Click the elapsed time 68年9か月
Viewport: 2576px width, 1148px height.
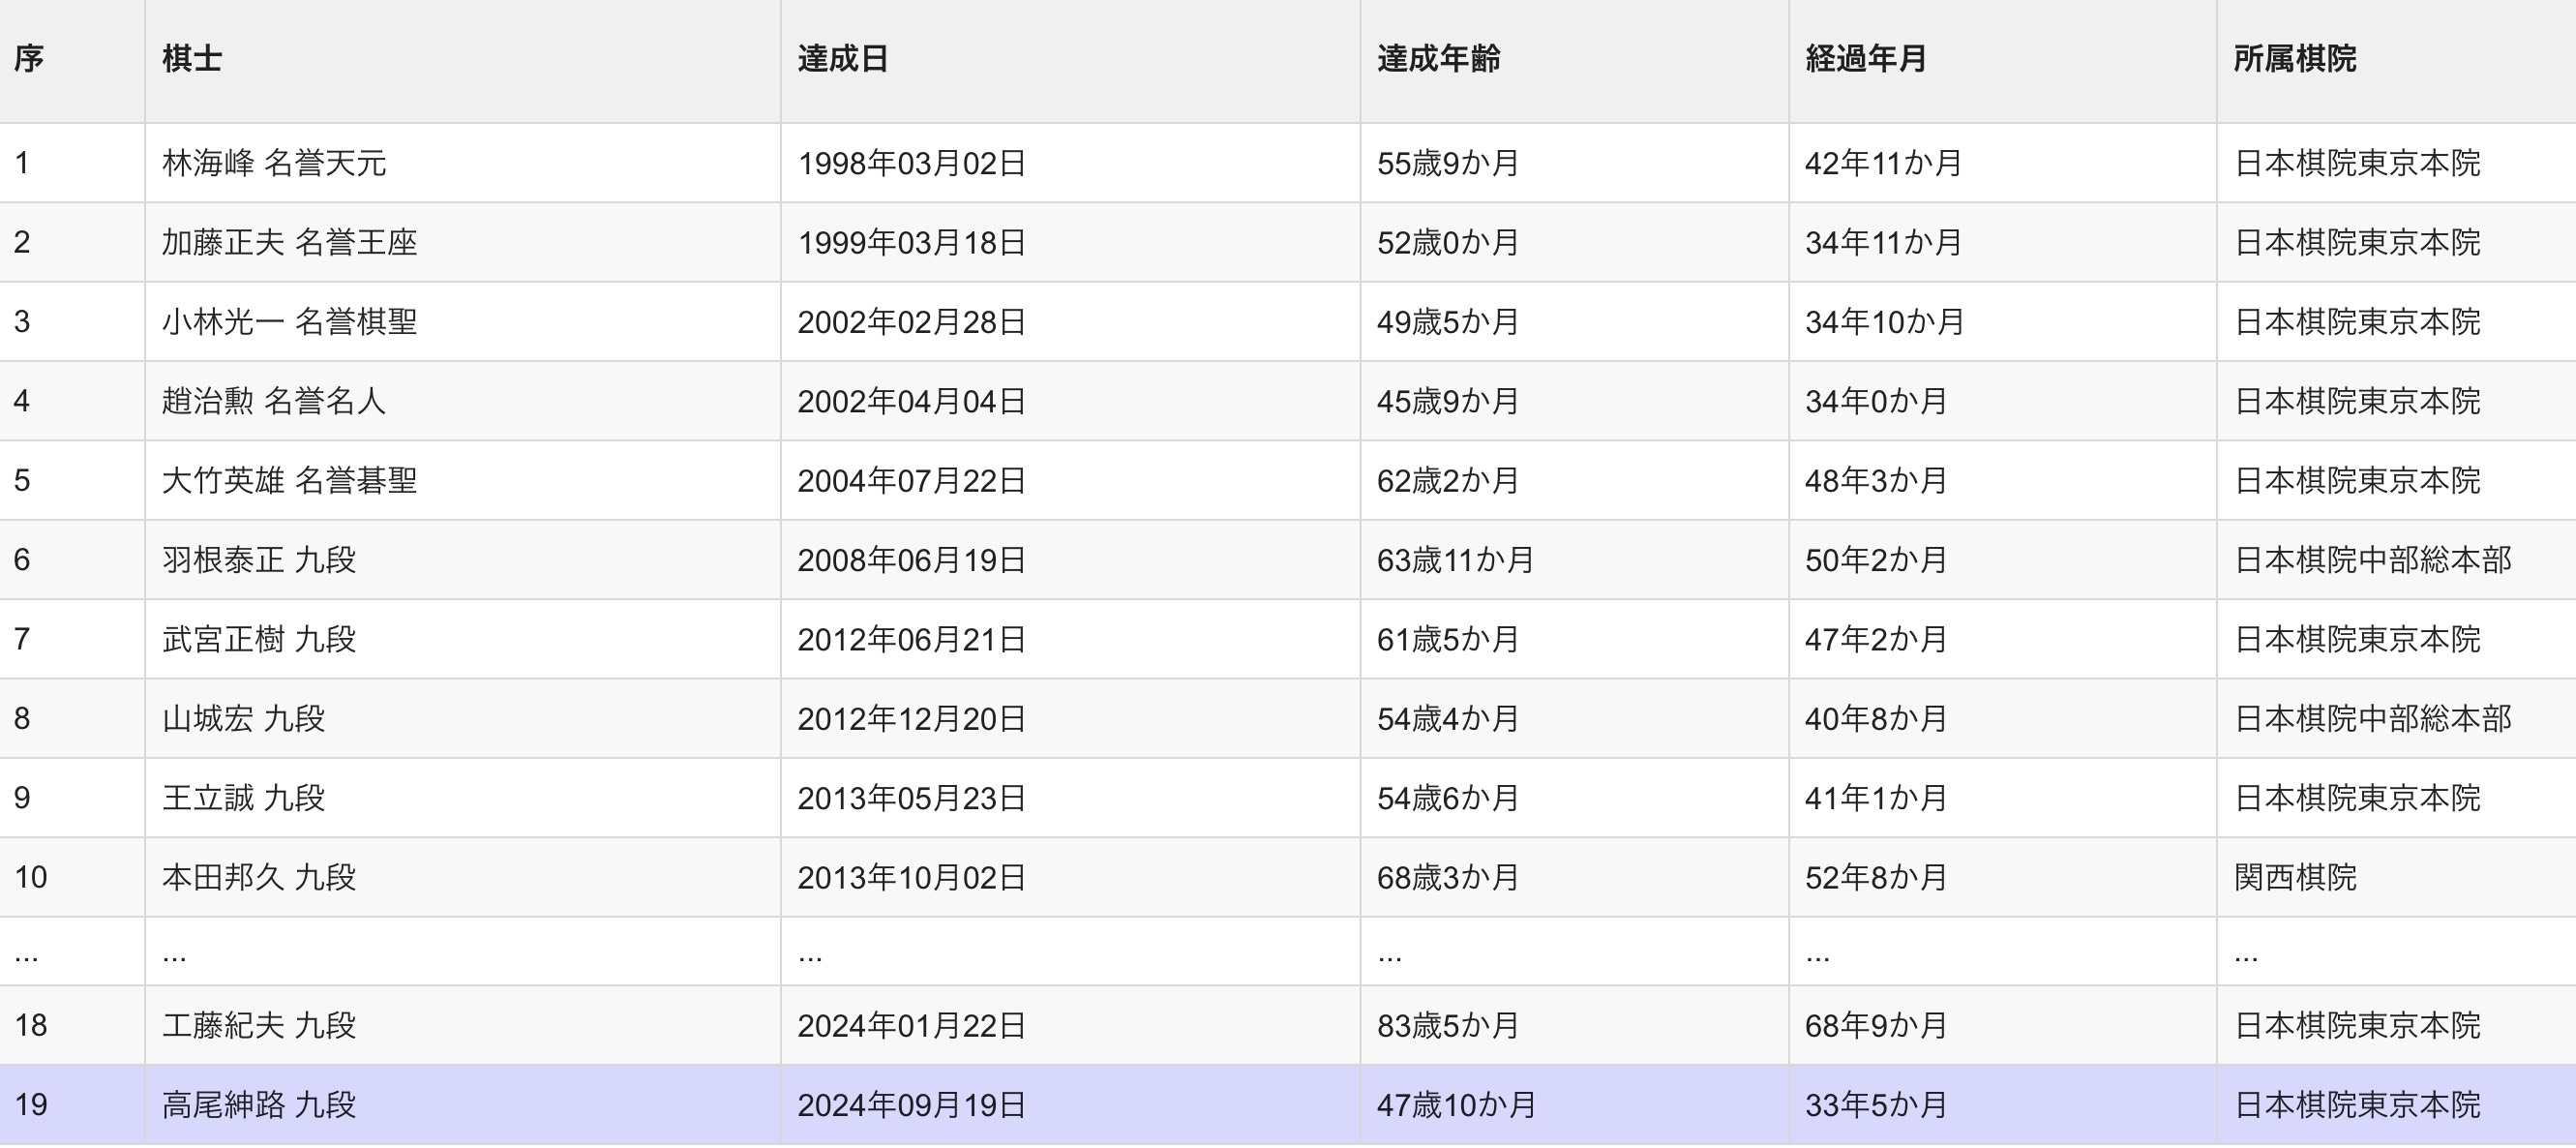coord(1876,1026)
